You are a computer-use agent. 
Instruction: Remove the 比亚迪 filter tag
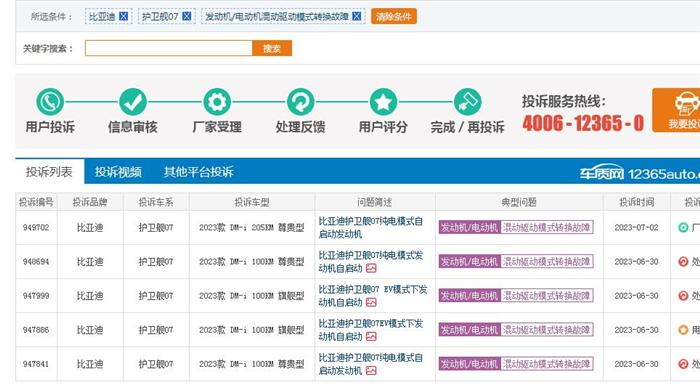[x=124, y=17]
